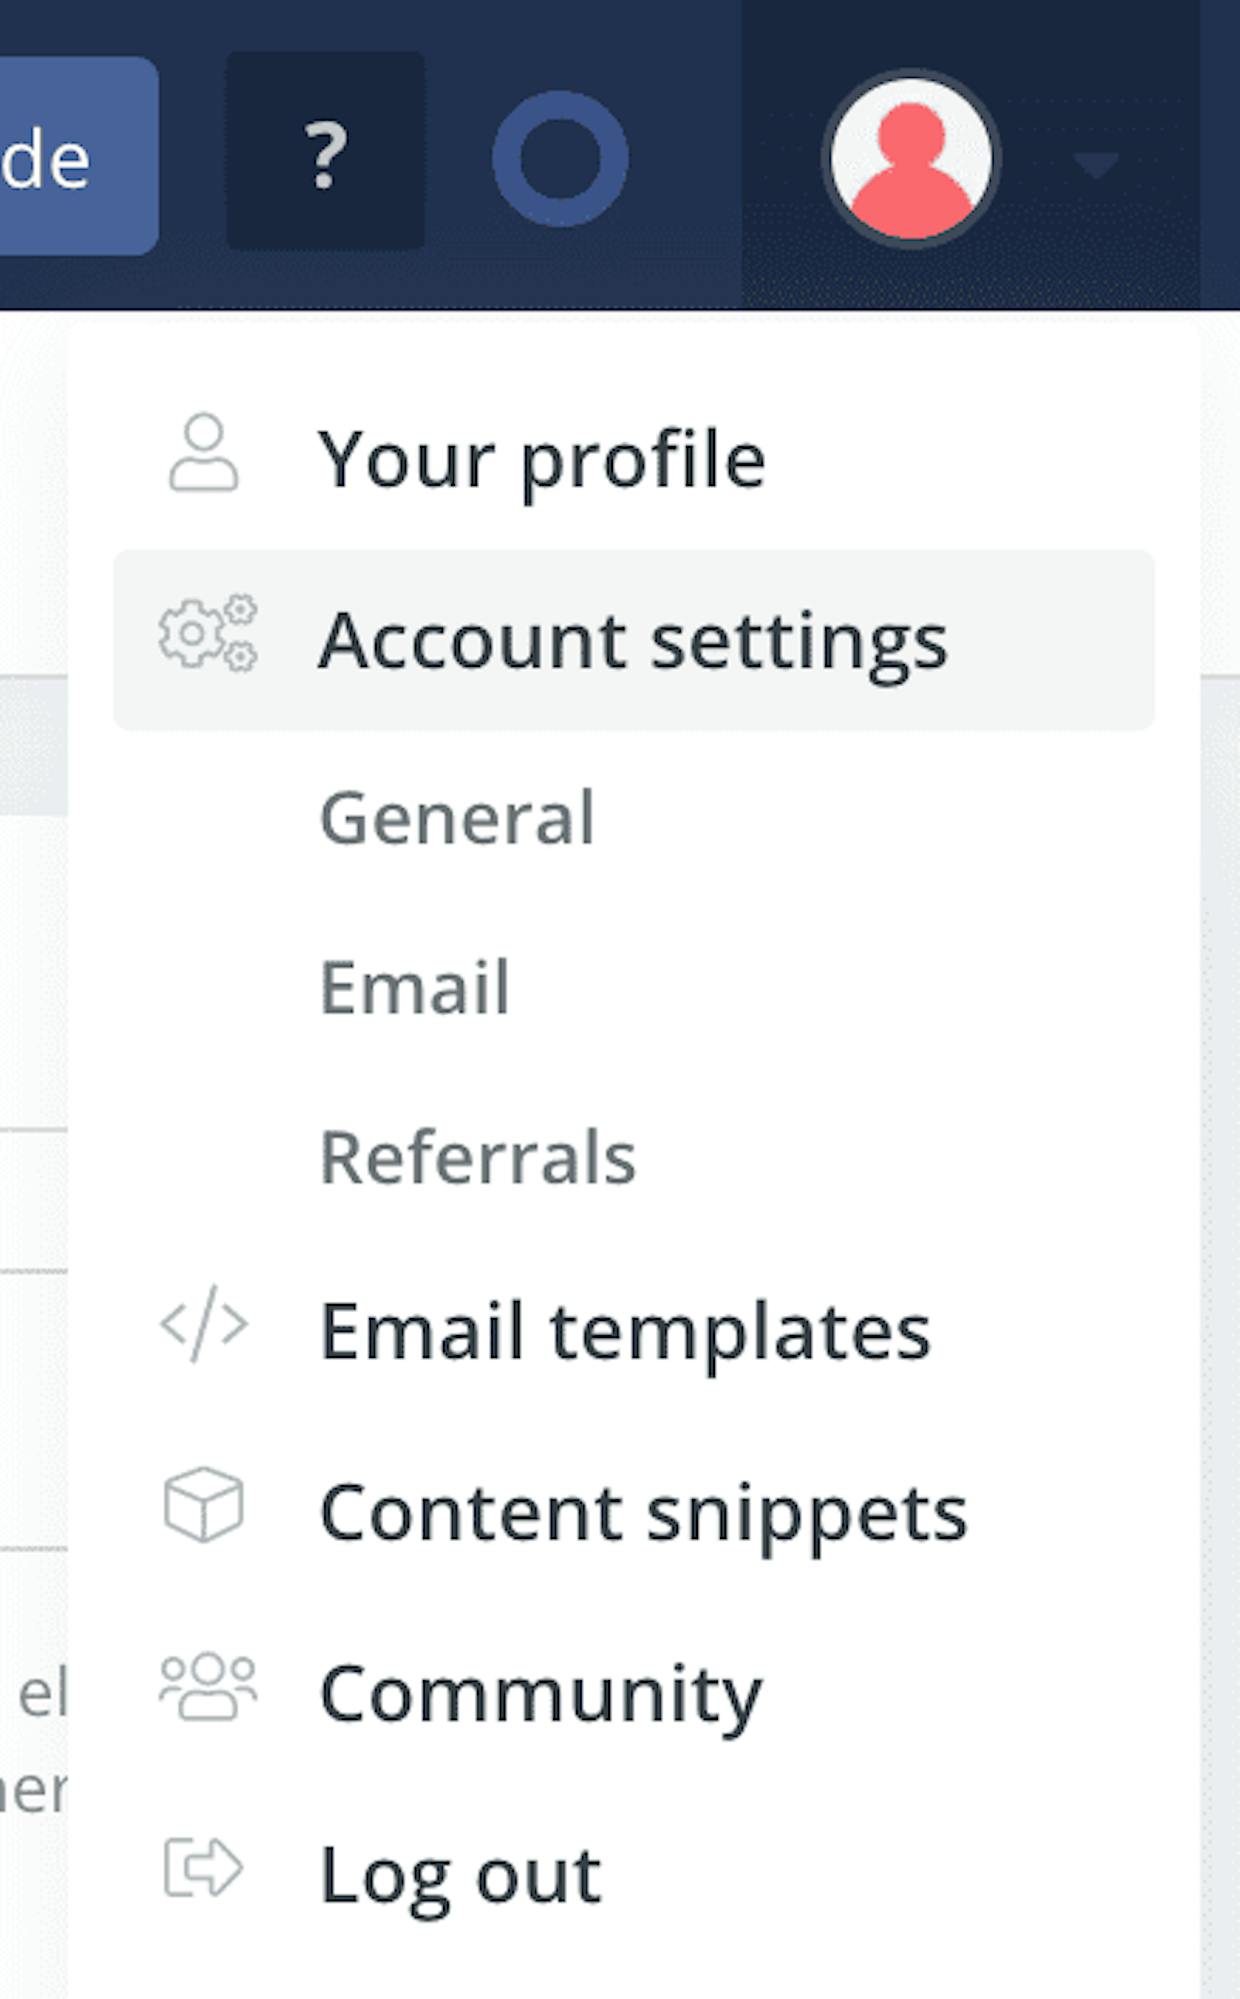
Task: Click the question mark help icon
Action: click(x=325, y=152)
